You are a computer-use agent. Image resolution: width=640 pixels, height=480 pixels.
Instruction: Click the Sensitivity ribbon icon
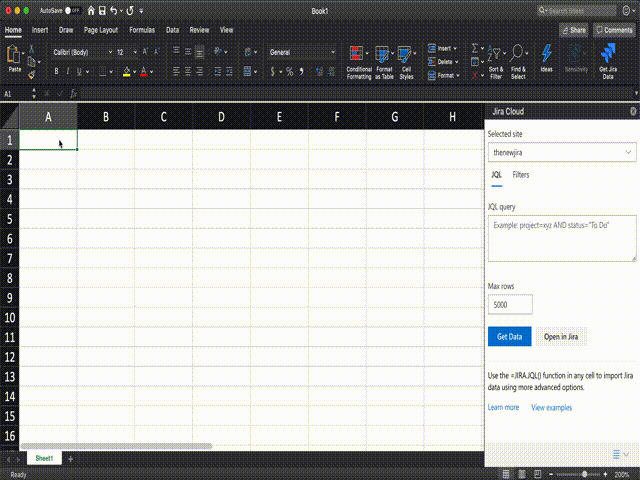pos(576,54)
